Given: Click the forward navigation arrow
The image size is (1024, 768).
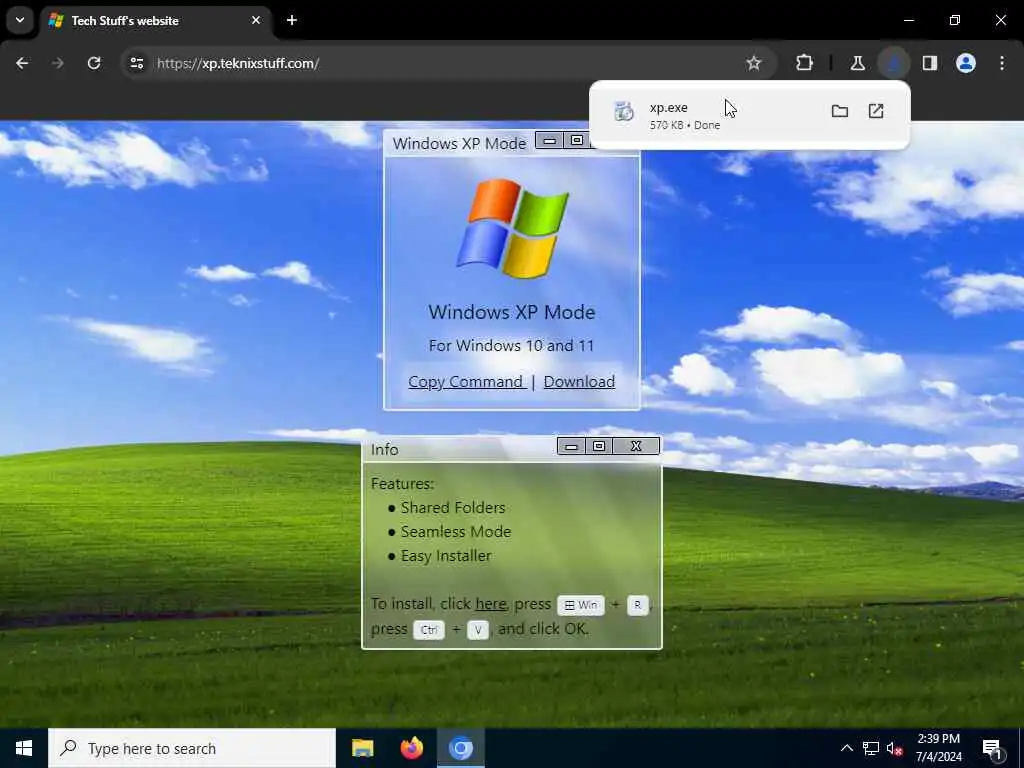Looking at the screenshot, I should (57, 63).
